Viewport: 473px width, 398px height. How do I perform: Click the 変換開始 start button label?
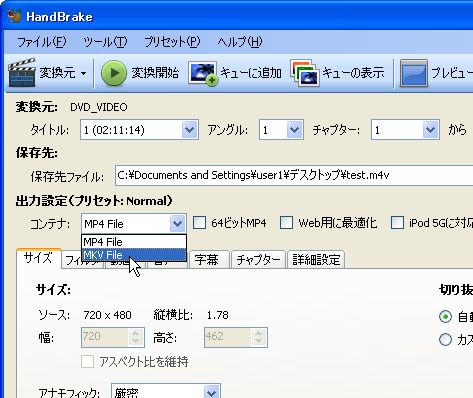point(155,73)
